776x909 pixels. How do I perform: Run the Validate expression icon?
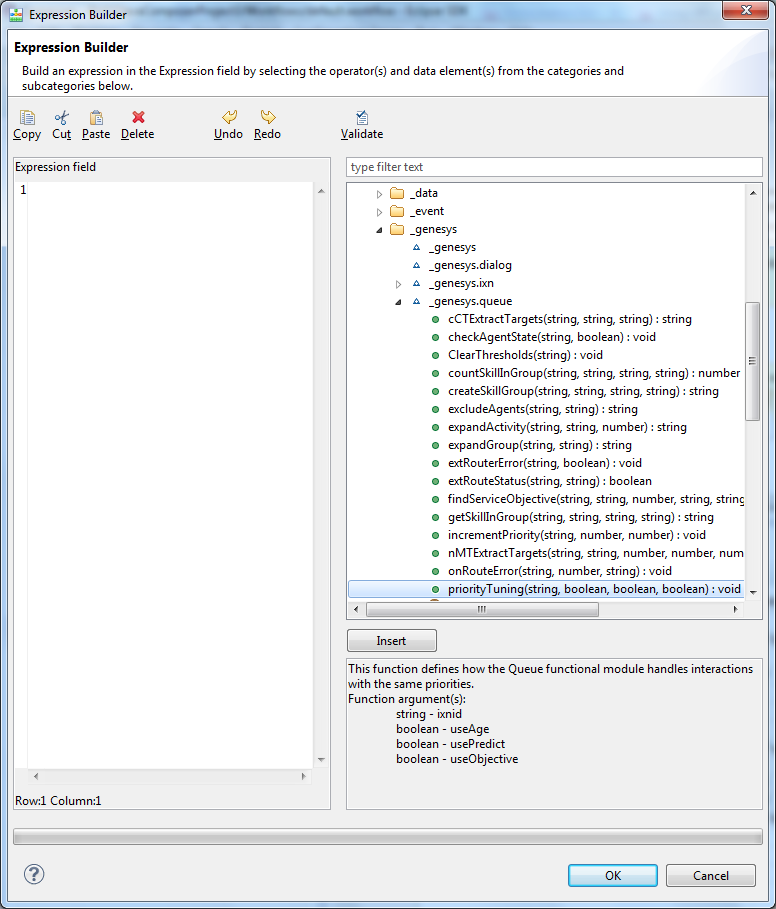click(361, 118)
